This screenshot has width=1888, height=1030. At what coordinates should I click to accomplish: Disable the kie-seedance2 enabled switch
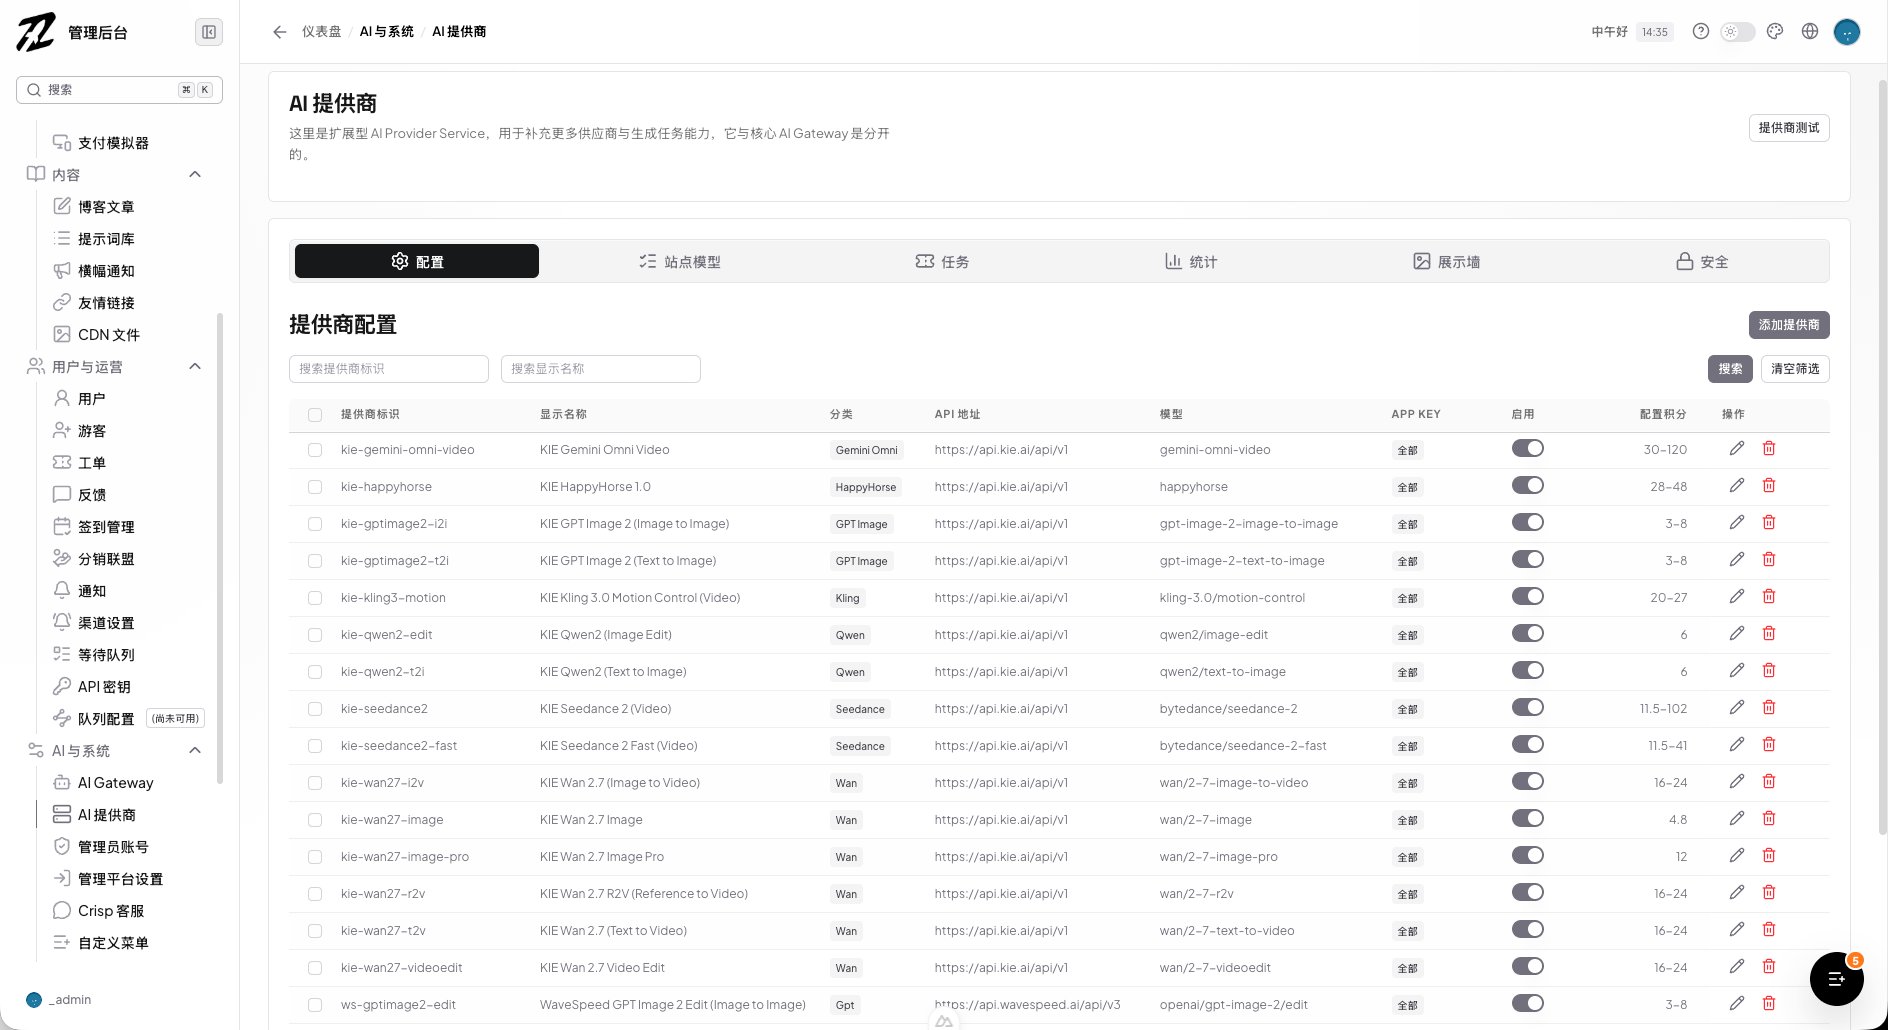coord(1527,708)
